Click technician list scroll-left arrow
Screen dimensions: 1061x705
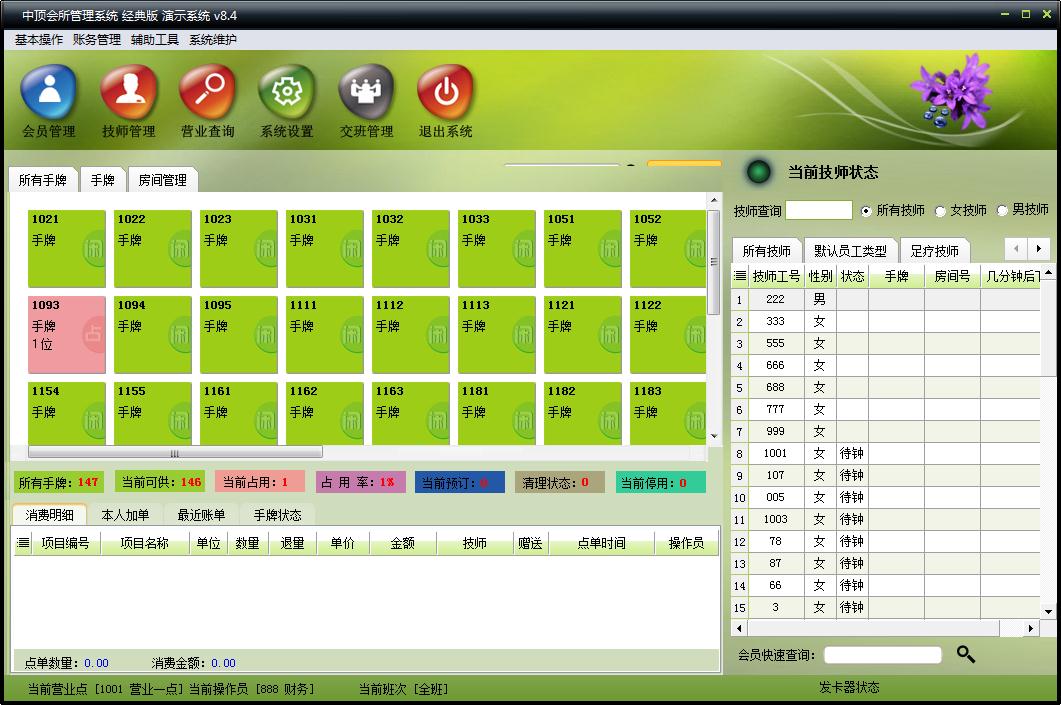739,629
